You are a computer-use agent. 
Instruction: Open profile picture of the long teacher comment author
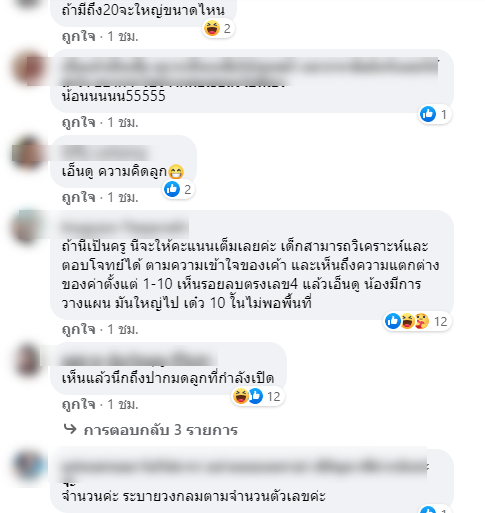[x=29, y=228]
